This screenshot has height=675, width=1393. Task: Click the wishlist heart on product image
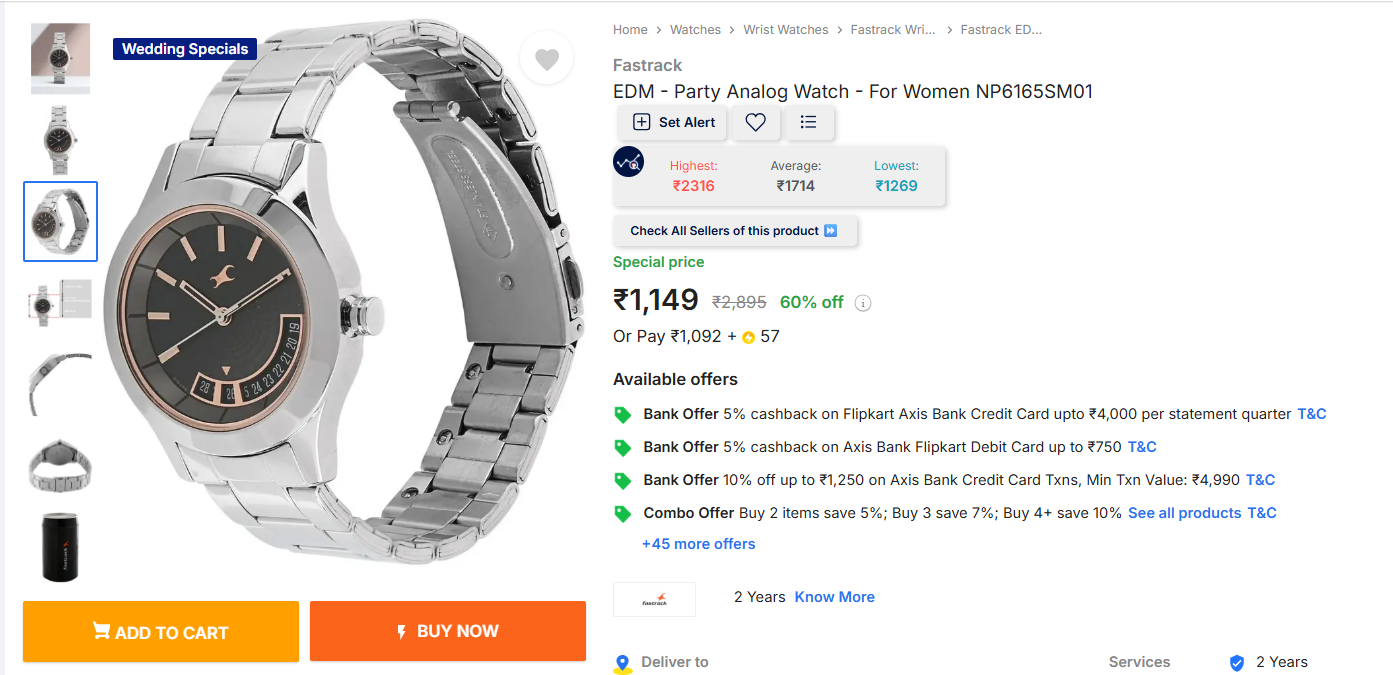pos(546,59)
